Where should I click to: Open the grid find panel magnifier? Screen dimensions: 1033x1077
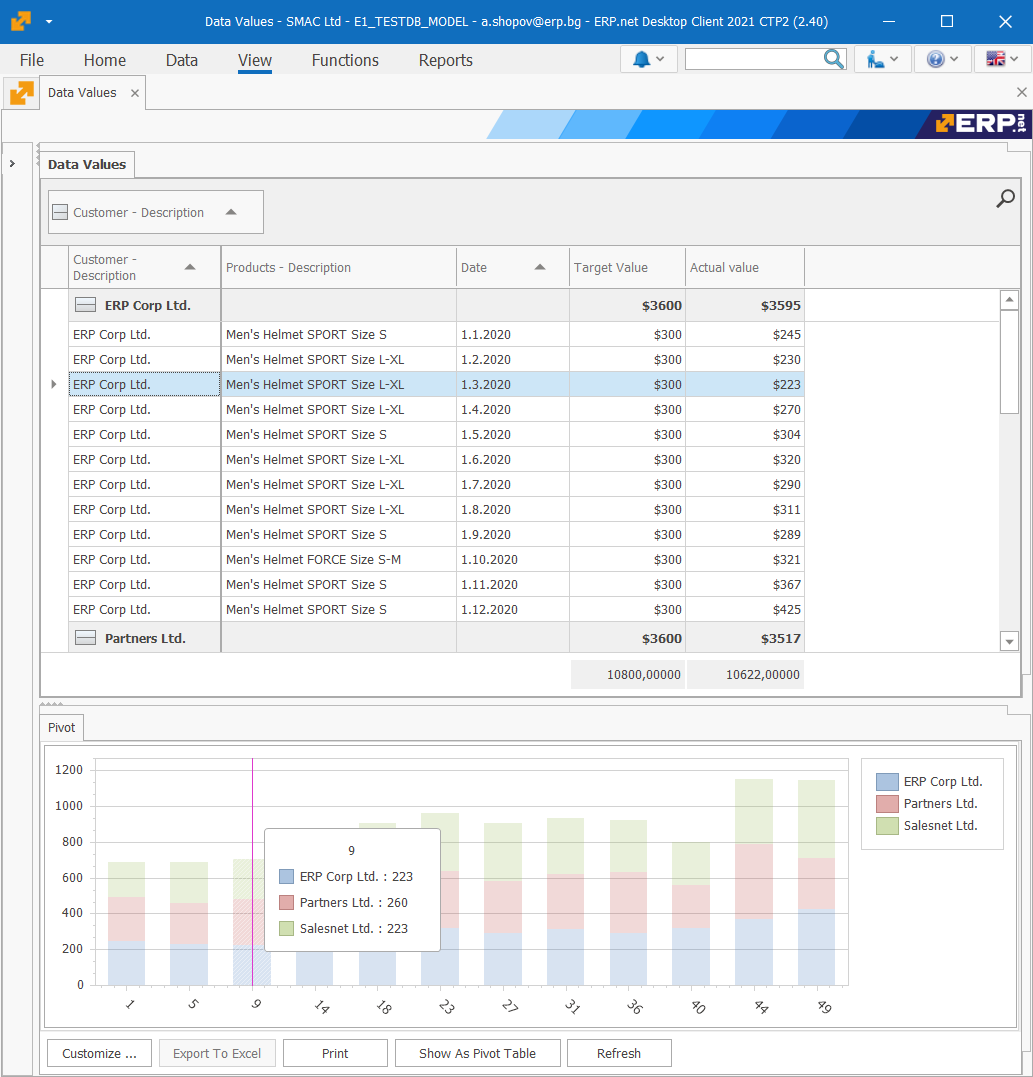coord(1005,199)
